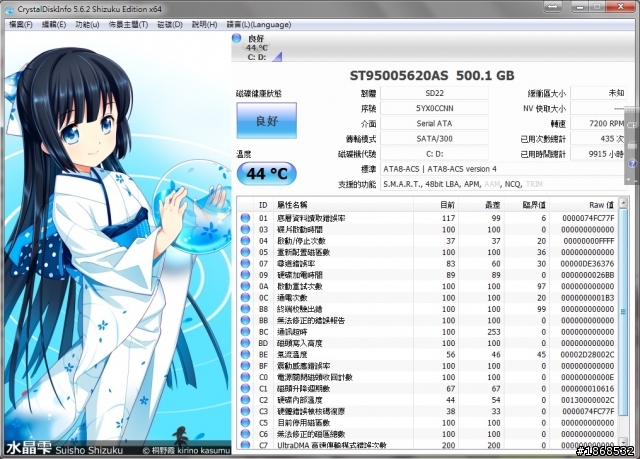Click status orb for attribute BE
Viewport: 640px width, 459px height.
[x=245, y=355]
